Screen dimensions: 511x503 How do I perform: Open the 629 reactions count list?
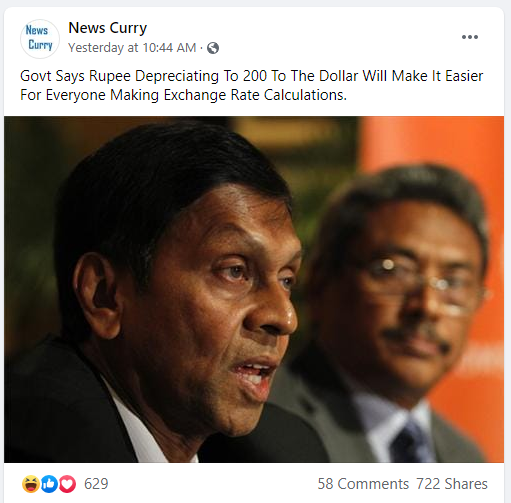96,484
